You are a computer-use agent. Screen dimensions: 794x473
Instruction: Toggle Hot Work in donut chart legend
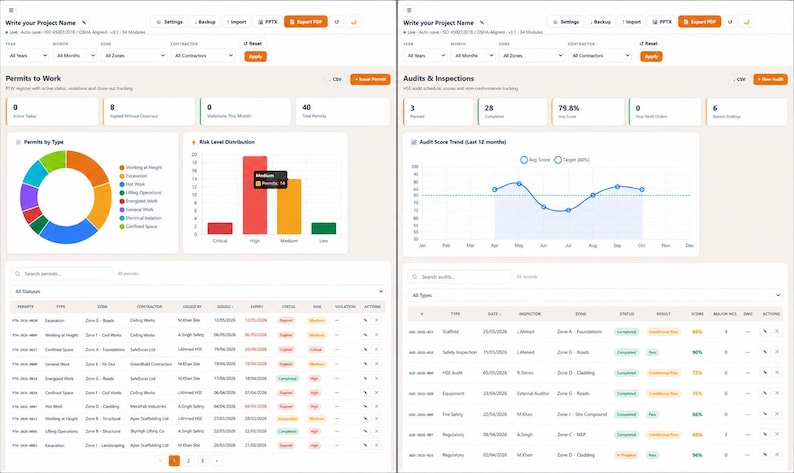click(x=132, y=184)
